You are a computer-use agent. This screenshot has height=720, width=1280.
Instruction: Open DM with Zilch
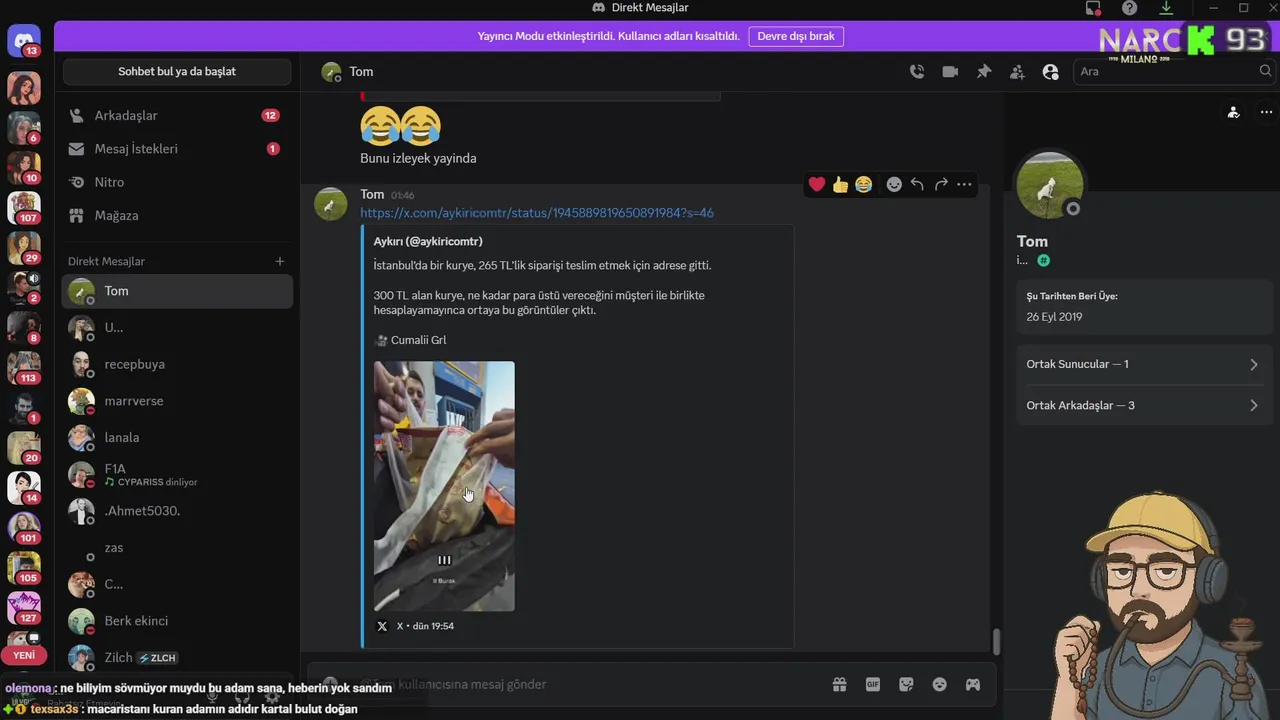pyautogui.click(x=177, y=657)
